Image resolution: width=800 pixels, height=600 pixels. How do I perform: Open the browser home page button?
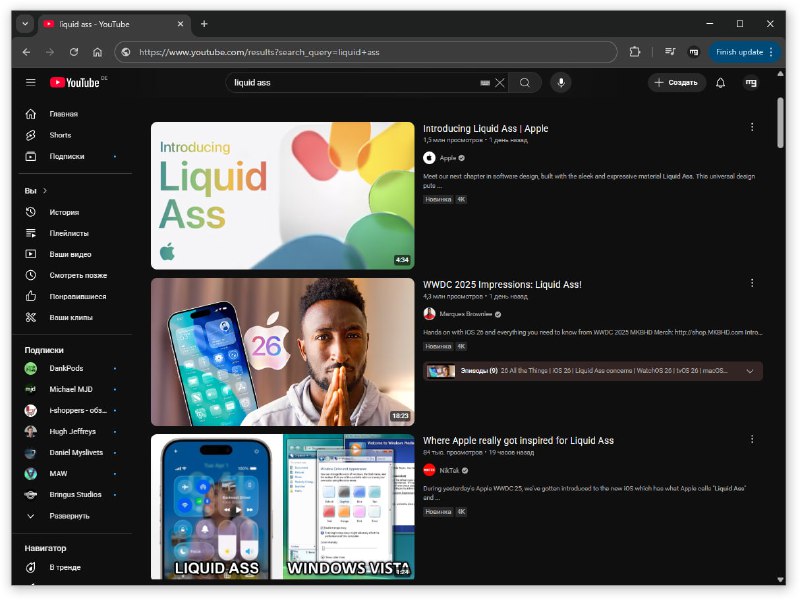[x=97, y=52]
